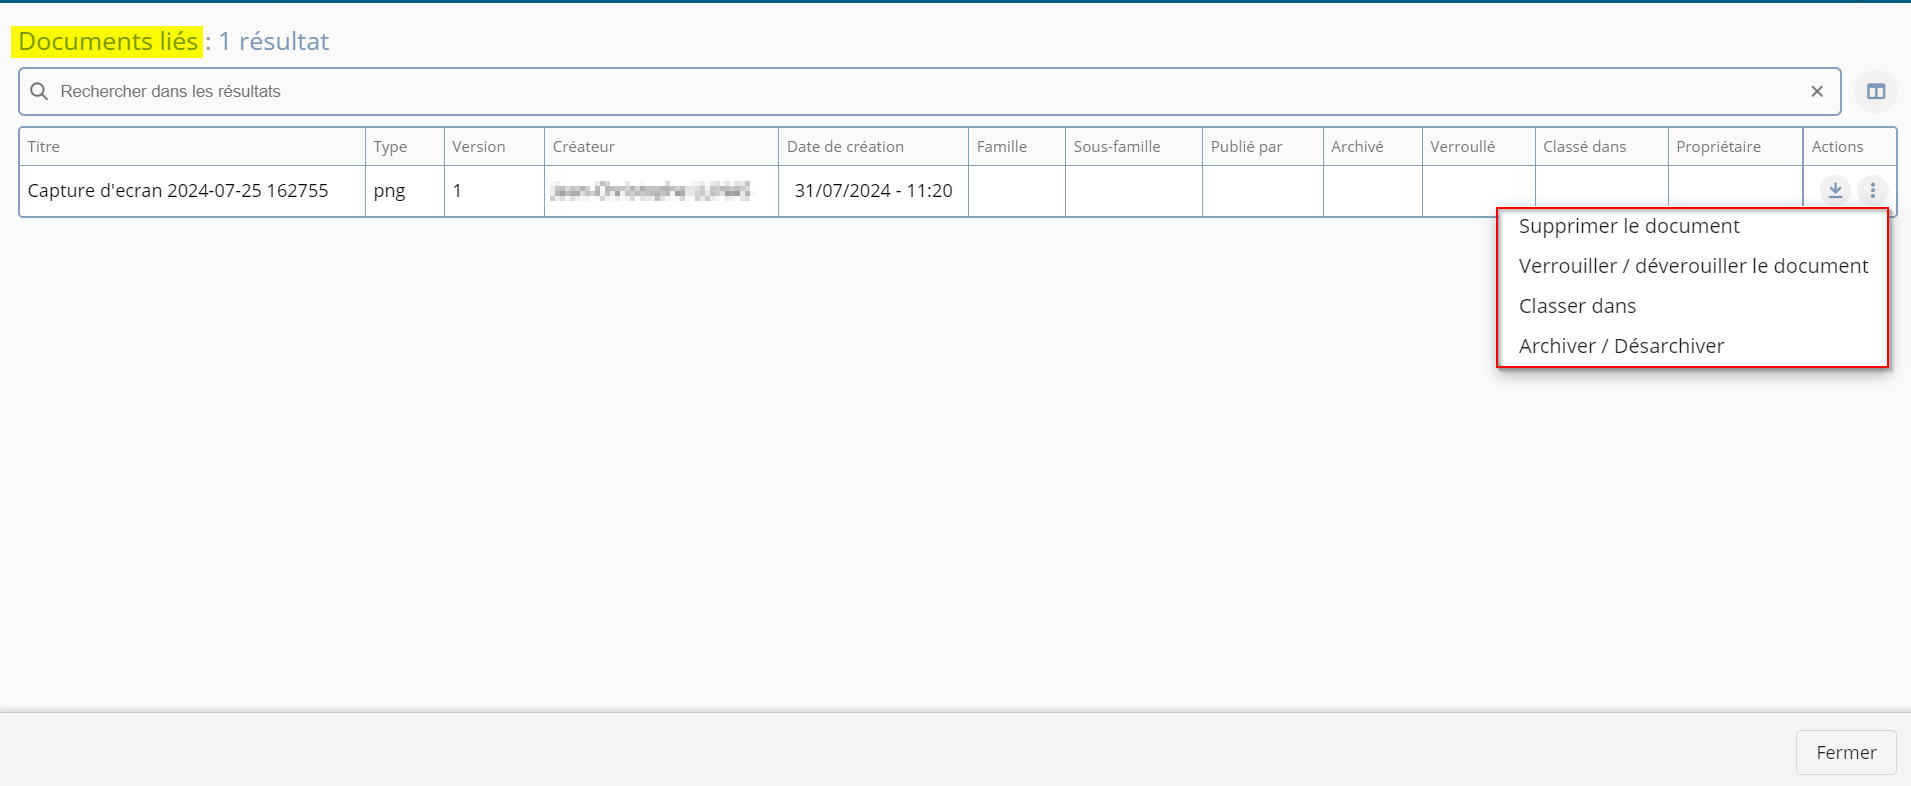Image resolution: width=1911 pixels, height=786 pixels.
Task: Choose Verrouiller / déverouiller le document
Action: (x=1692, y=266)
